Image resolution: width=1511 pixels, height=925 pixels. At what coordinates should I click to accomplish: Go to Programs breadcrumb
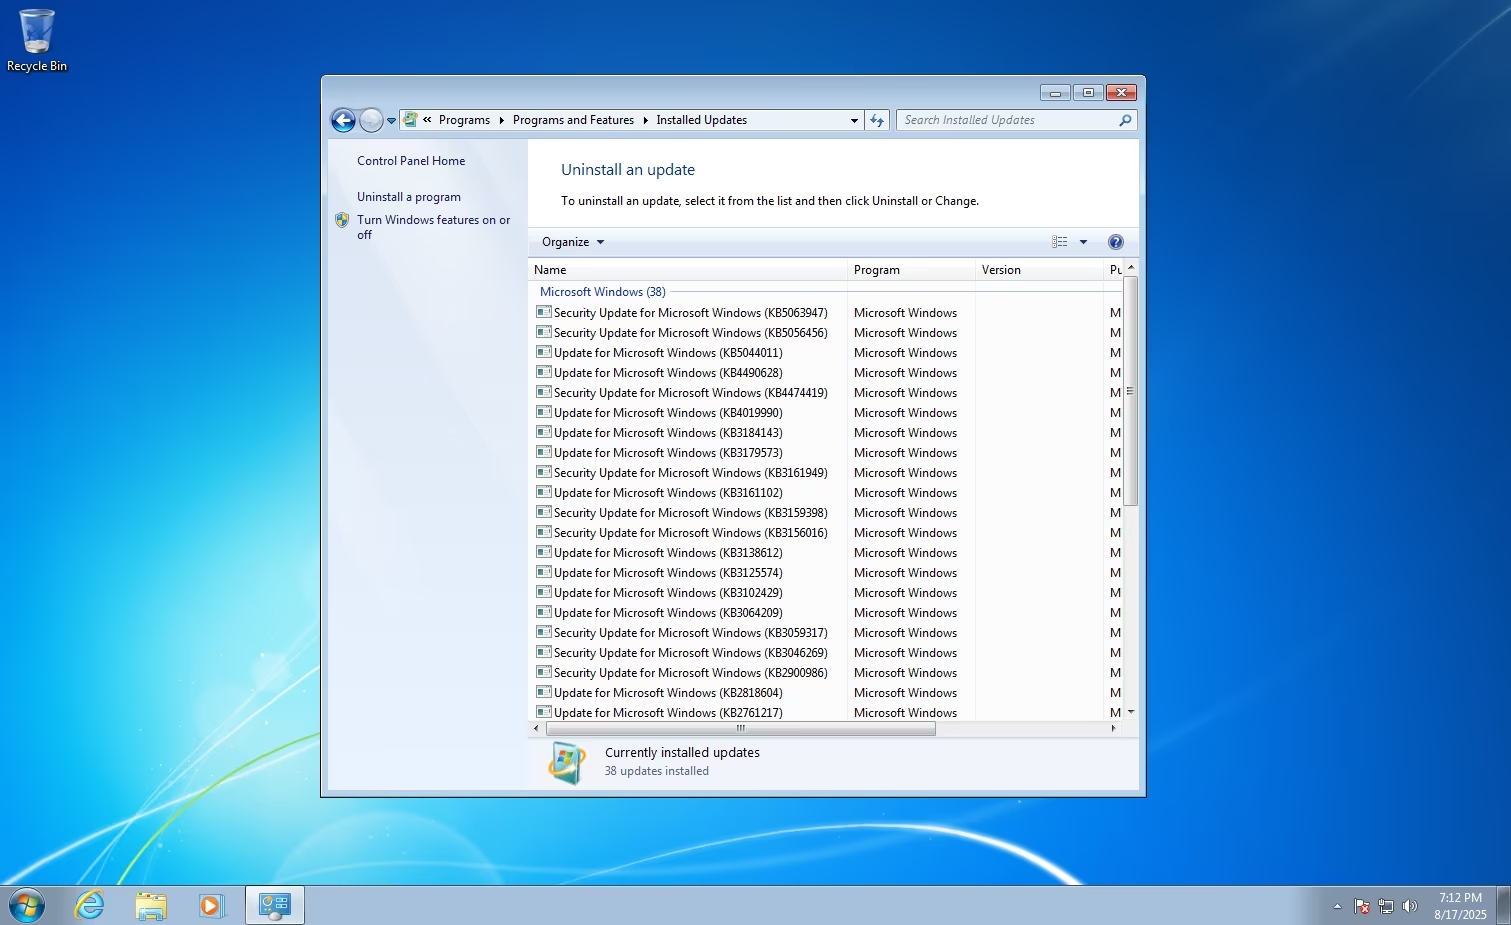point(464,120)
